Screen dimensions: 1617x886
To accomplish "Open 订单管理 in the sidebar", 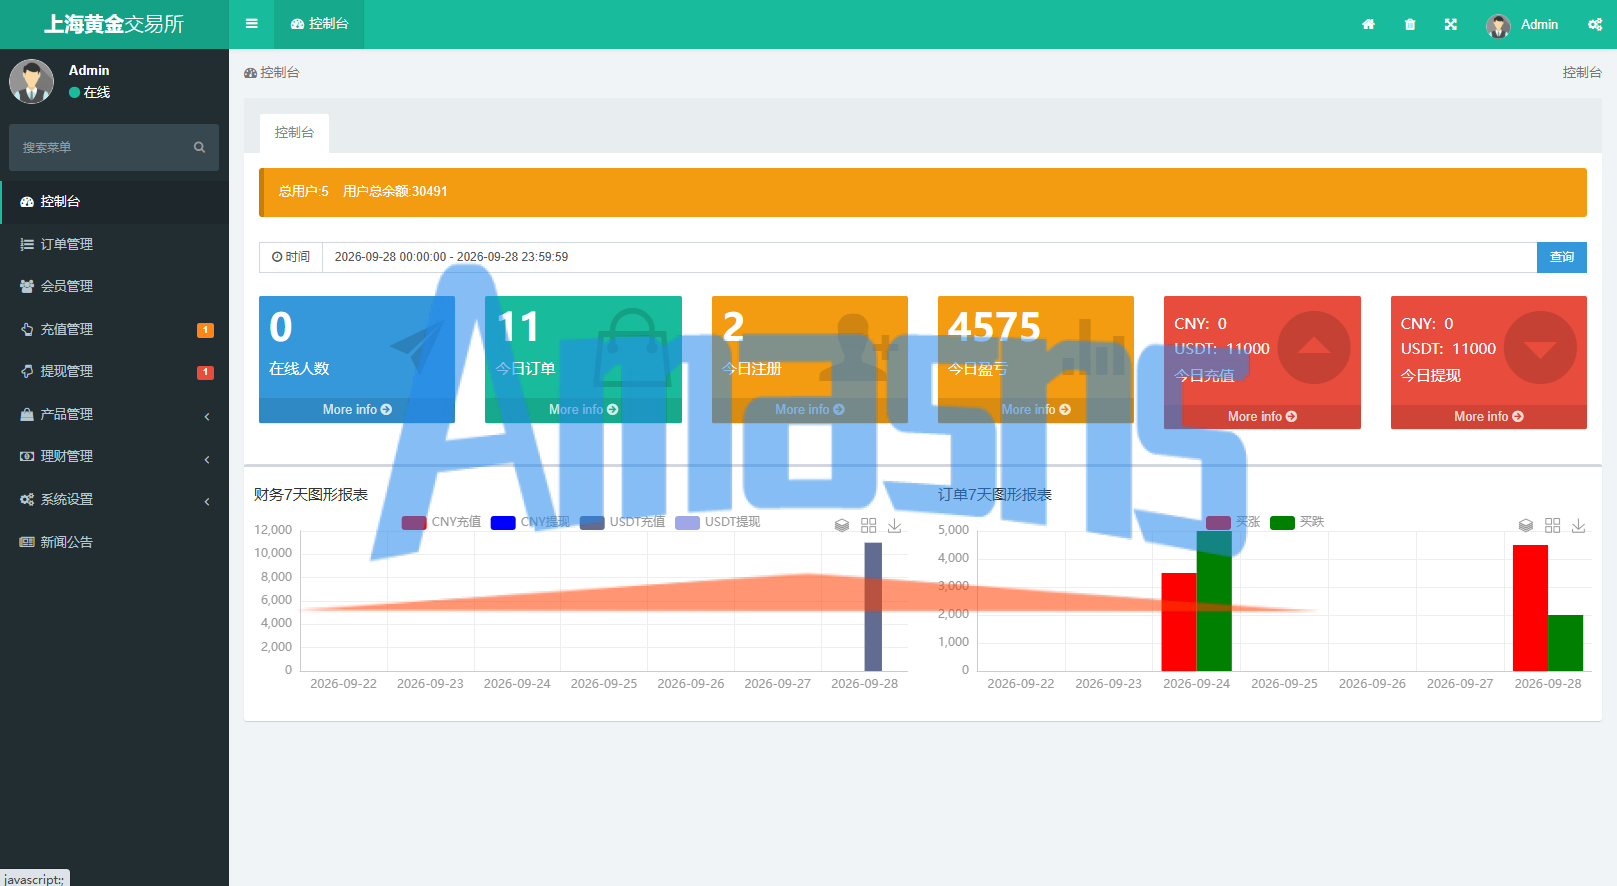I will [x=114, y=244].
